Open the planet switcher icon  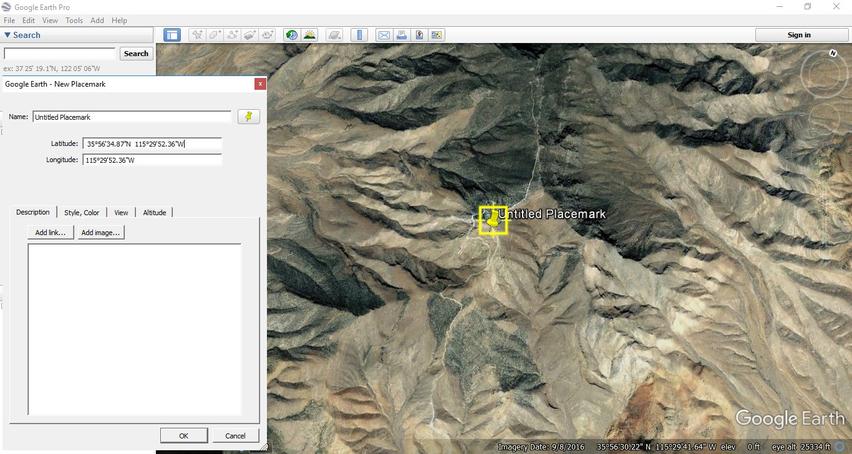[335, 35]
